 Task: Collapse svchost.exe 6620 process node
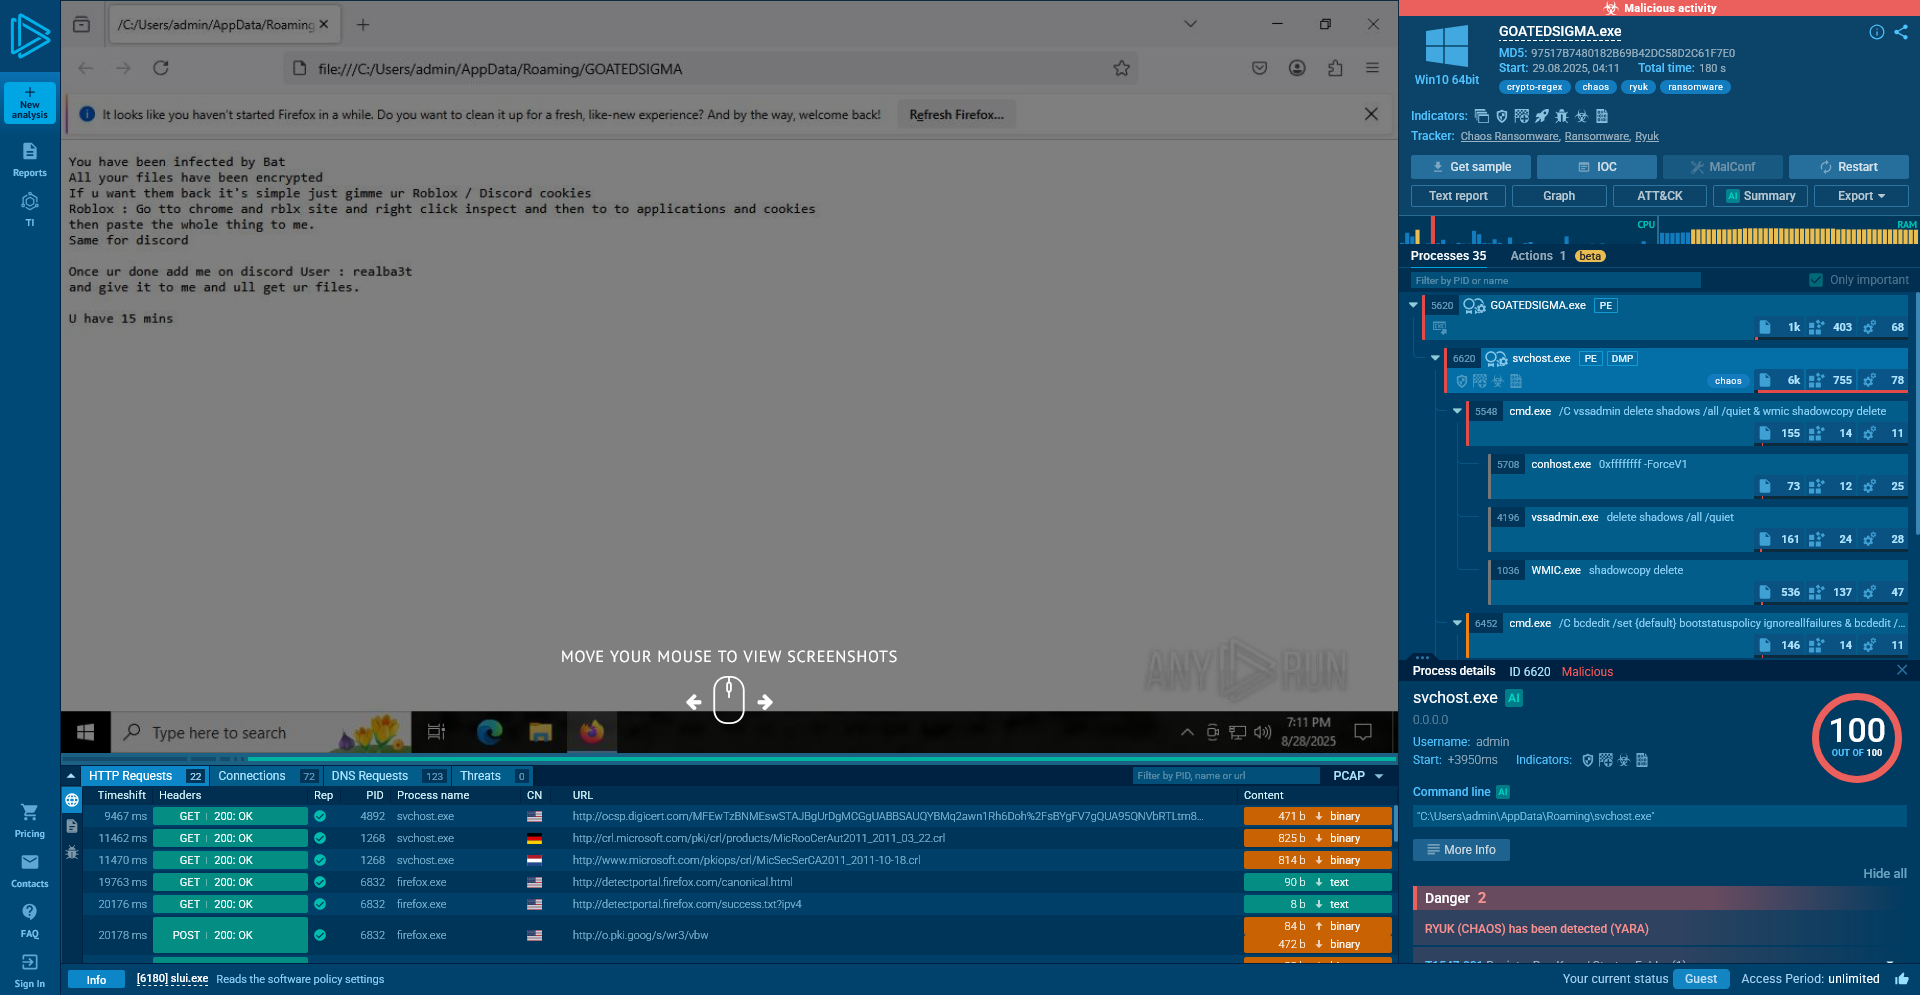click(1435, 358)
